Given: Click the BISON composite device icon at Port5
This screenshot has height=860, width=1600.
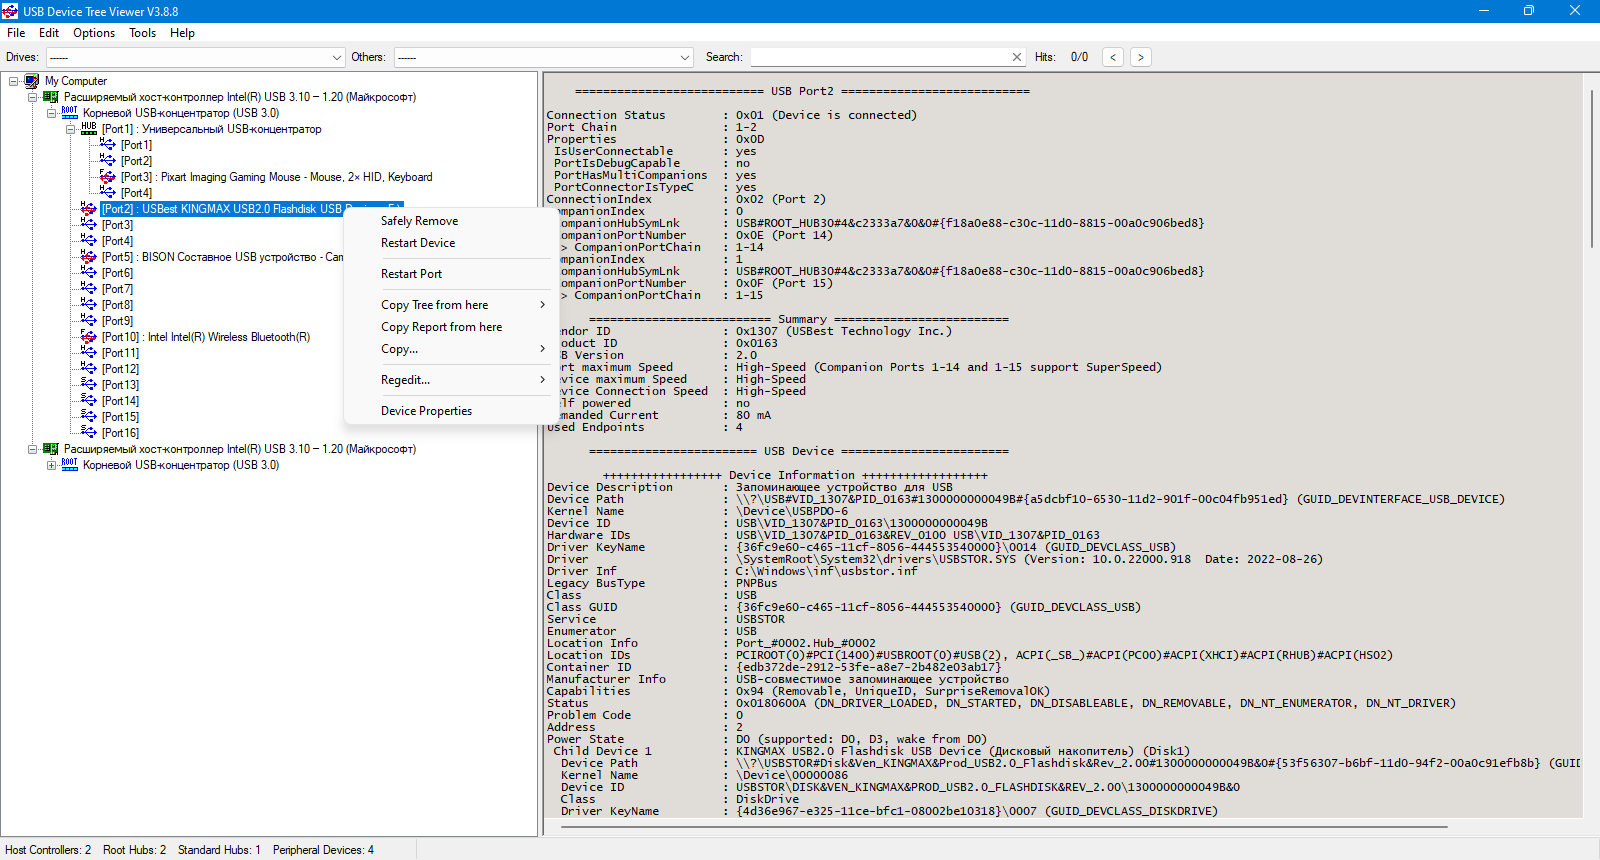Looking at the screenshot, I should pyautogui.click(x=89, y=257).
